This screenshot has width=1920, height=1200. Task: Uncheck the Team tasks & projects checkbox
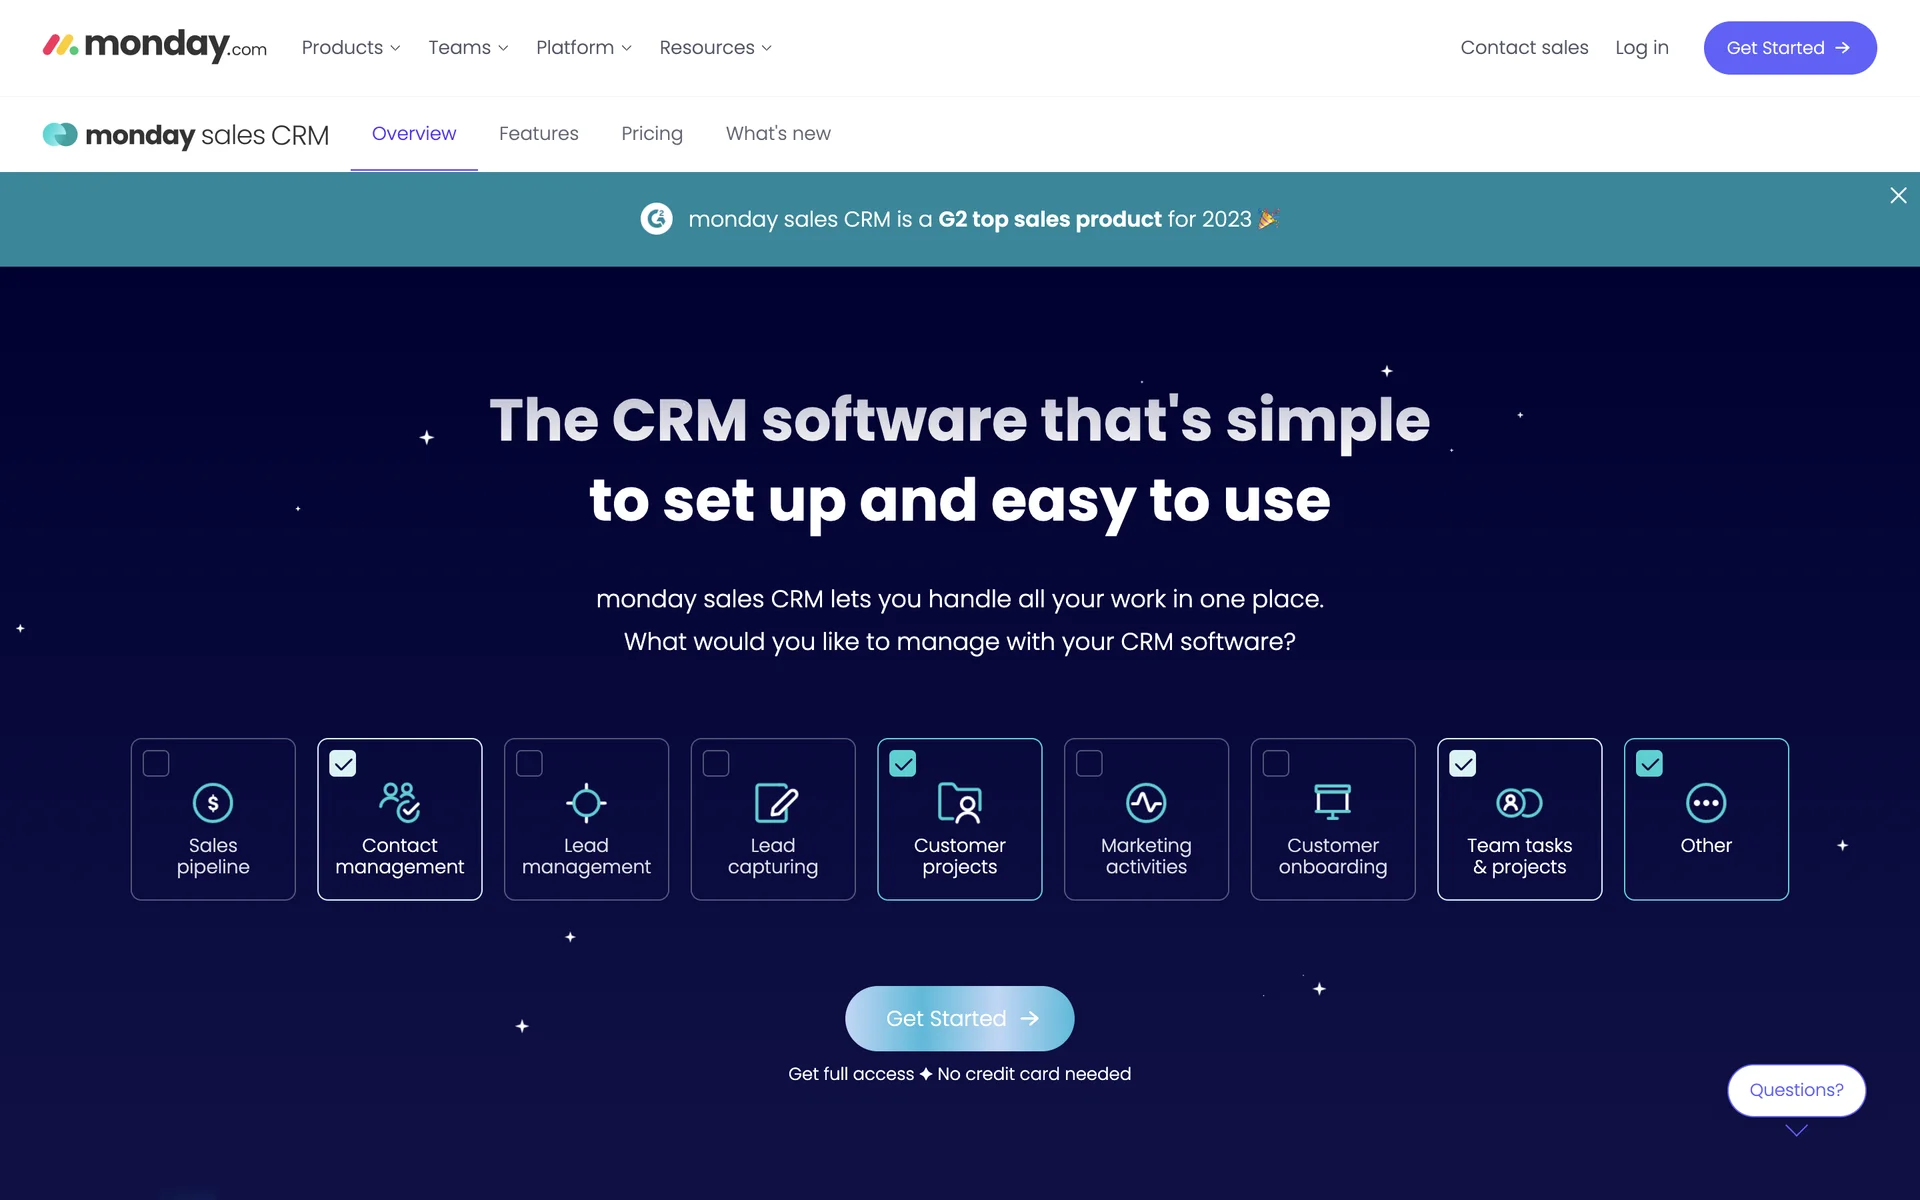[x=1463, y=764]
